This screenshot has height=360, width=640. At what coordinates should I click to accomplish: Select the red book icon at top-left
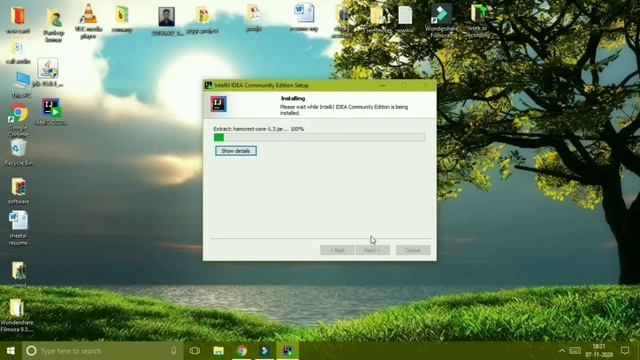click(18, 19)
